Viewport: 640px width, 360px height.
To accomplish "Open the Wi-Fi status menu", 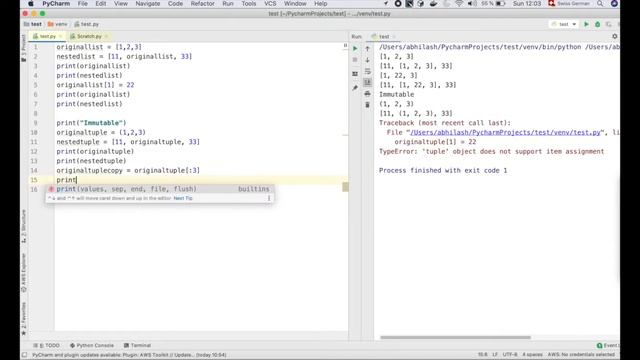I will (x=459, y=4).
